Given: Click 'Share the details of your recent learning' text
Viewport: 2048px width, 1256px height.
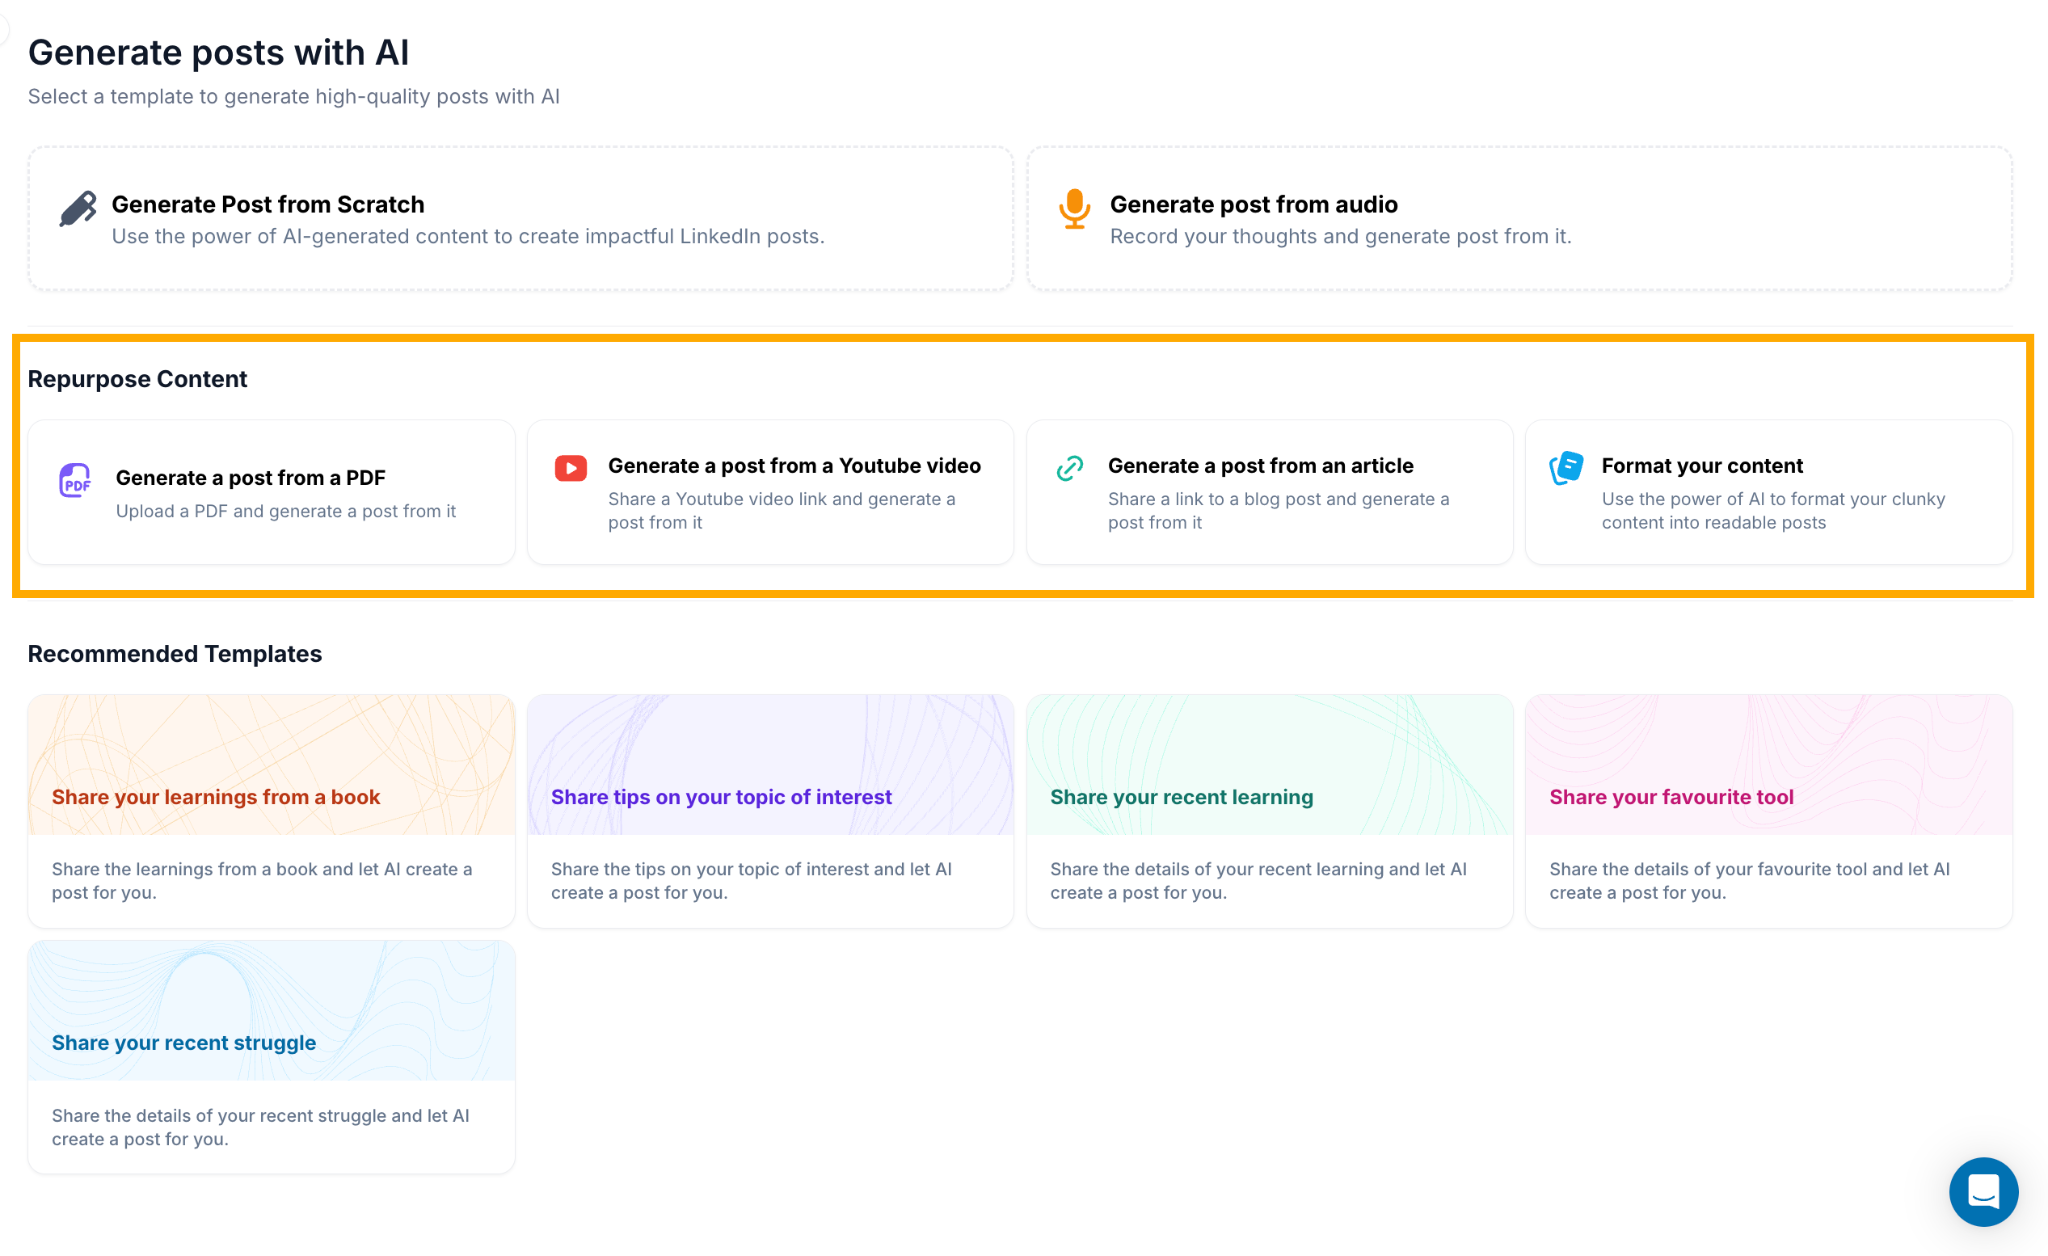Looking at the screenshot, I should 1259,881.
